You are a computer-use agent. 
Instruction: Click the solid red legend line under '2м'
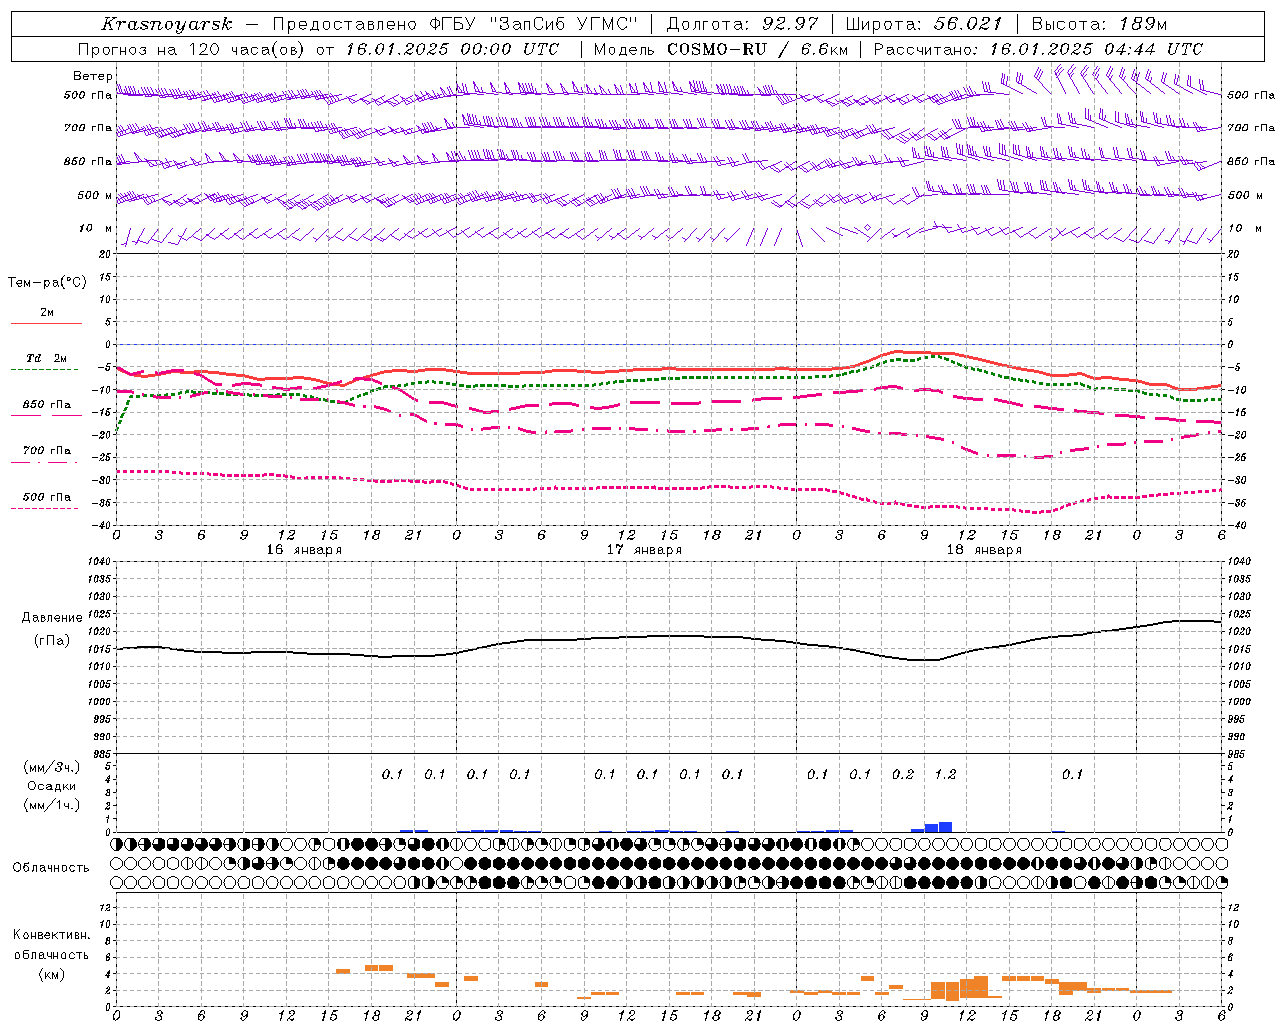(x=46, y=323)
